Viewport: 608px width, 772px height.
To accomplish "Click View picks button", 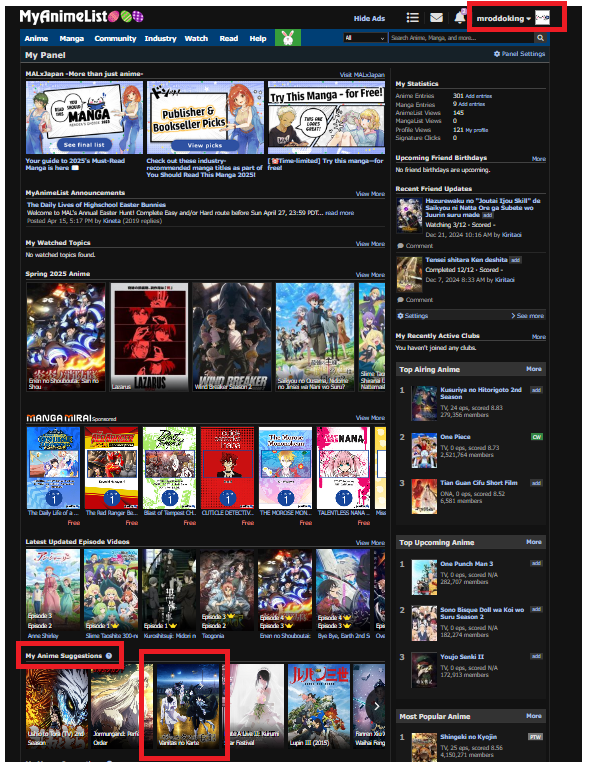I will [x=205, y=145].
